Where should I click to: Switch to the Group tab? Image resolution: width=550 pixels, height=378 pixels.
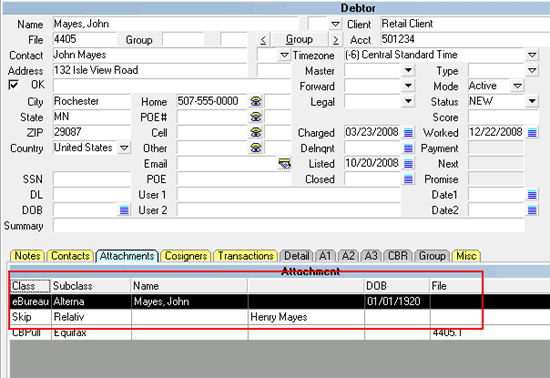point(432,256)
